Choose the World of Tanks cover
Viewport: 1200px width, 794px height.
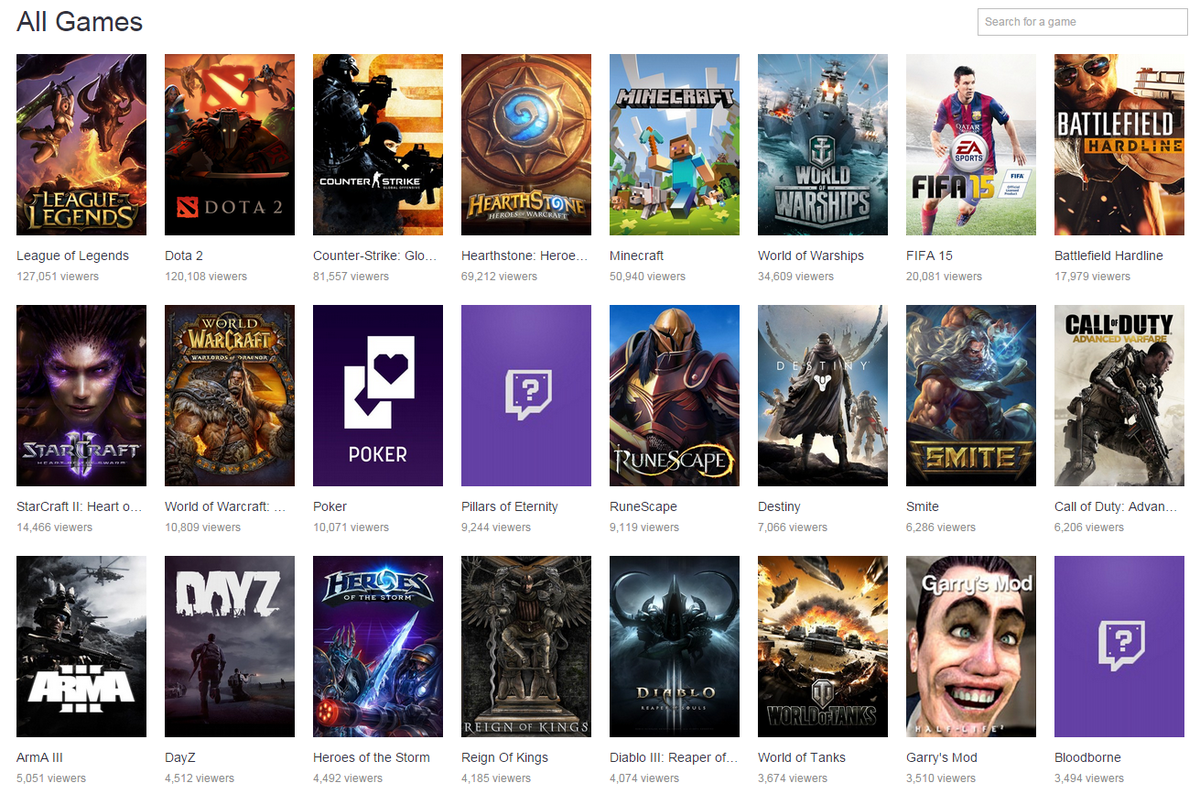(x=823, y=647)
